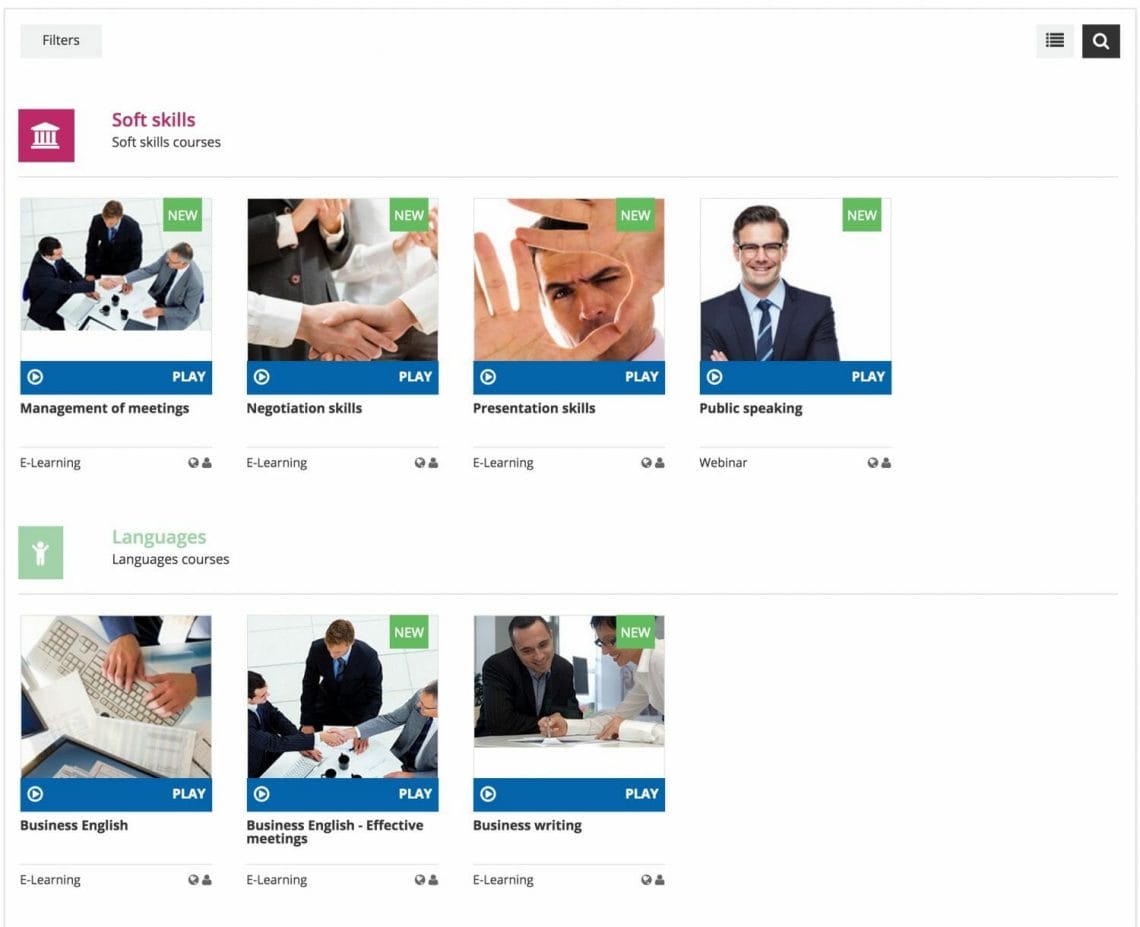Play Business English - Effective meetings course
The image size is (1140, 927).
(x=342, y=794)
